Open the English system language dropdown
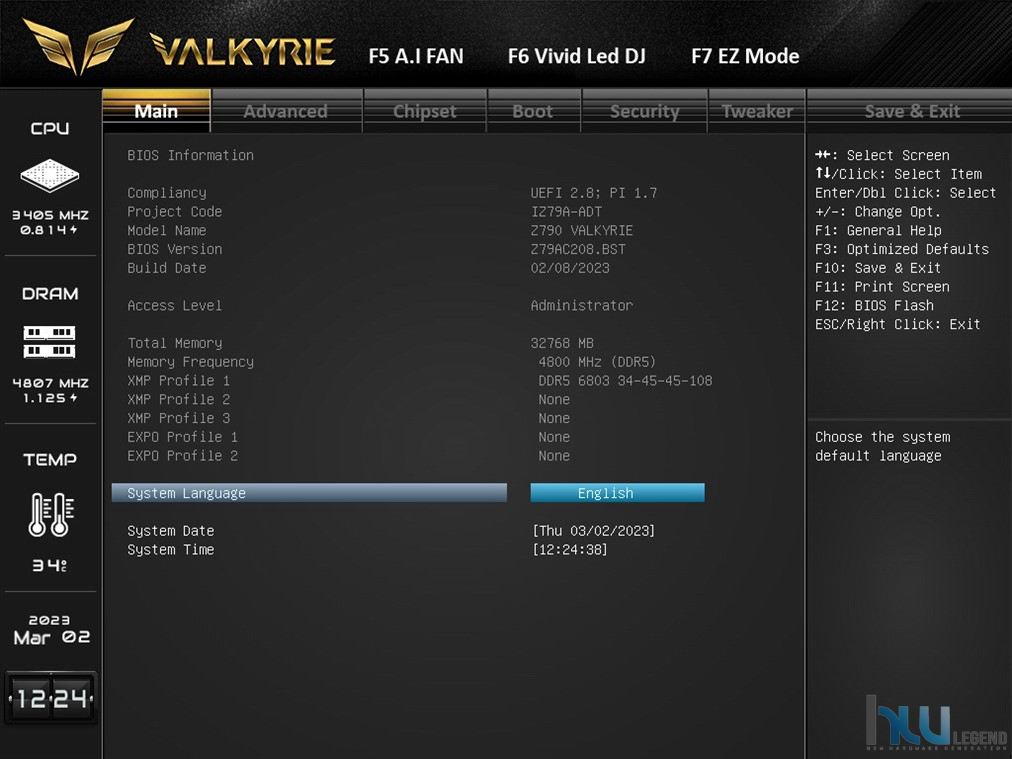Screen dimensions: 1012x759 point(618,493)
